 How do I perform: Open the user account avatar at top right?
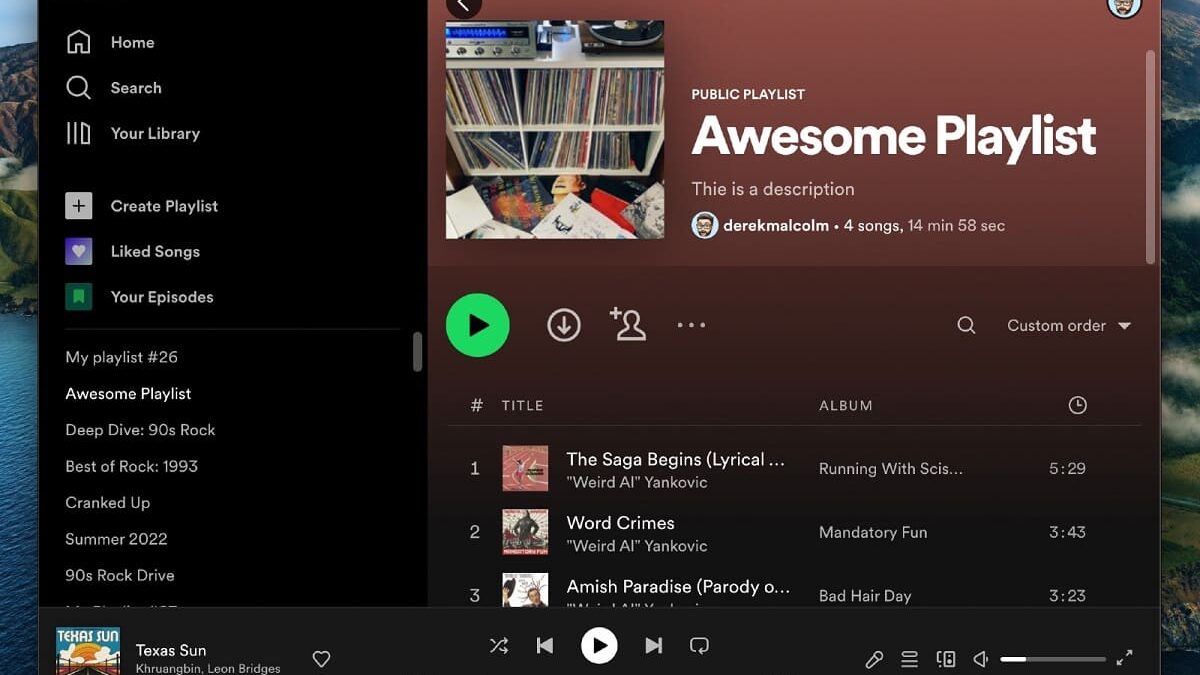point(1124,6)
